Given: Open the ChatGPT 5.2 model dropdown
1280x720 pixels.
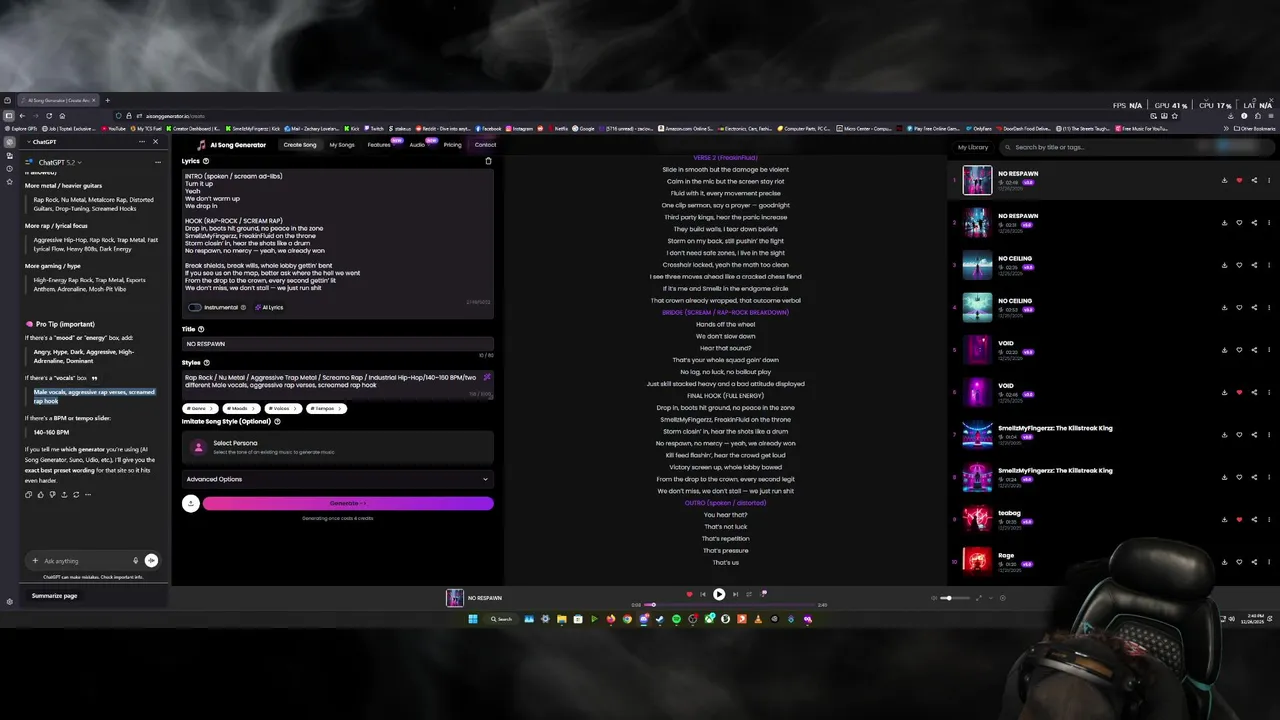Looking at the screenshot, I should click(x=60, y=162).
